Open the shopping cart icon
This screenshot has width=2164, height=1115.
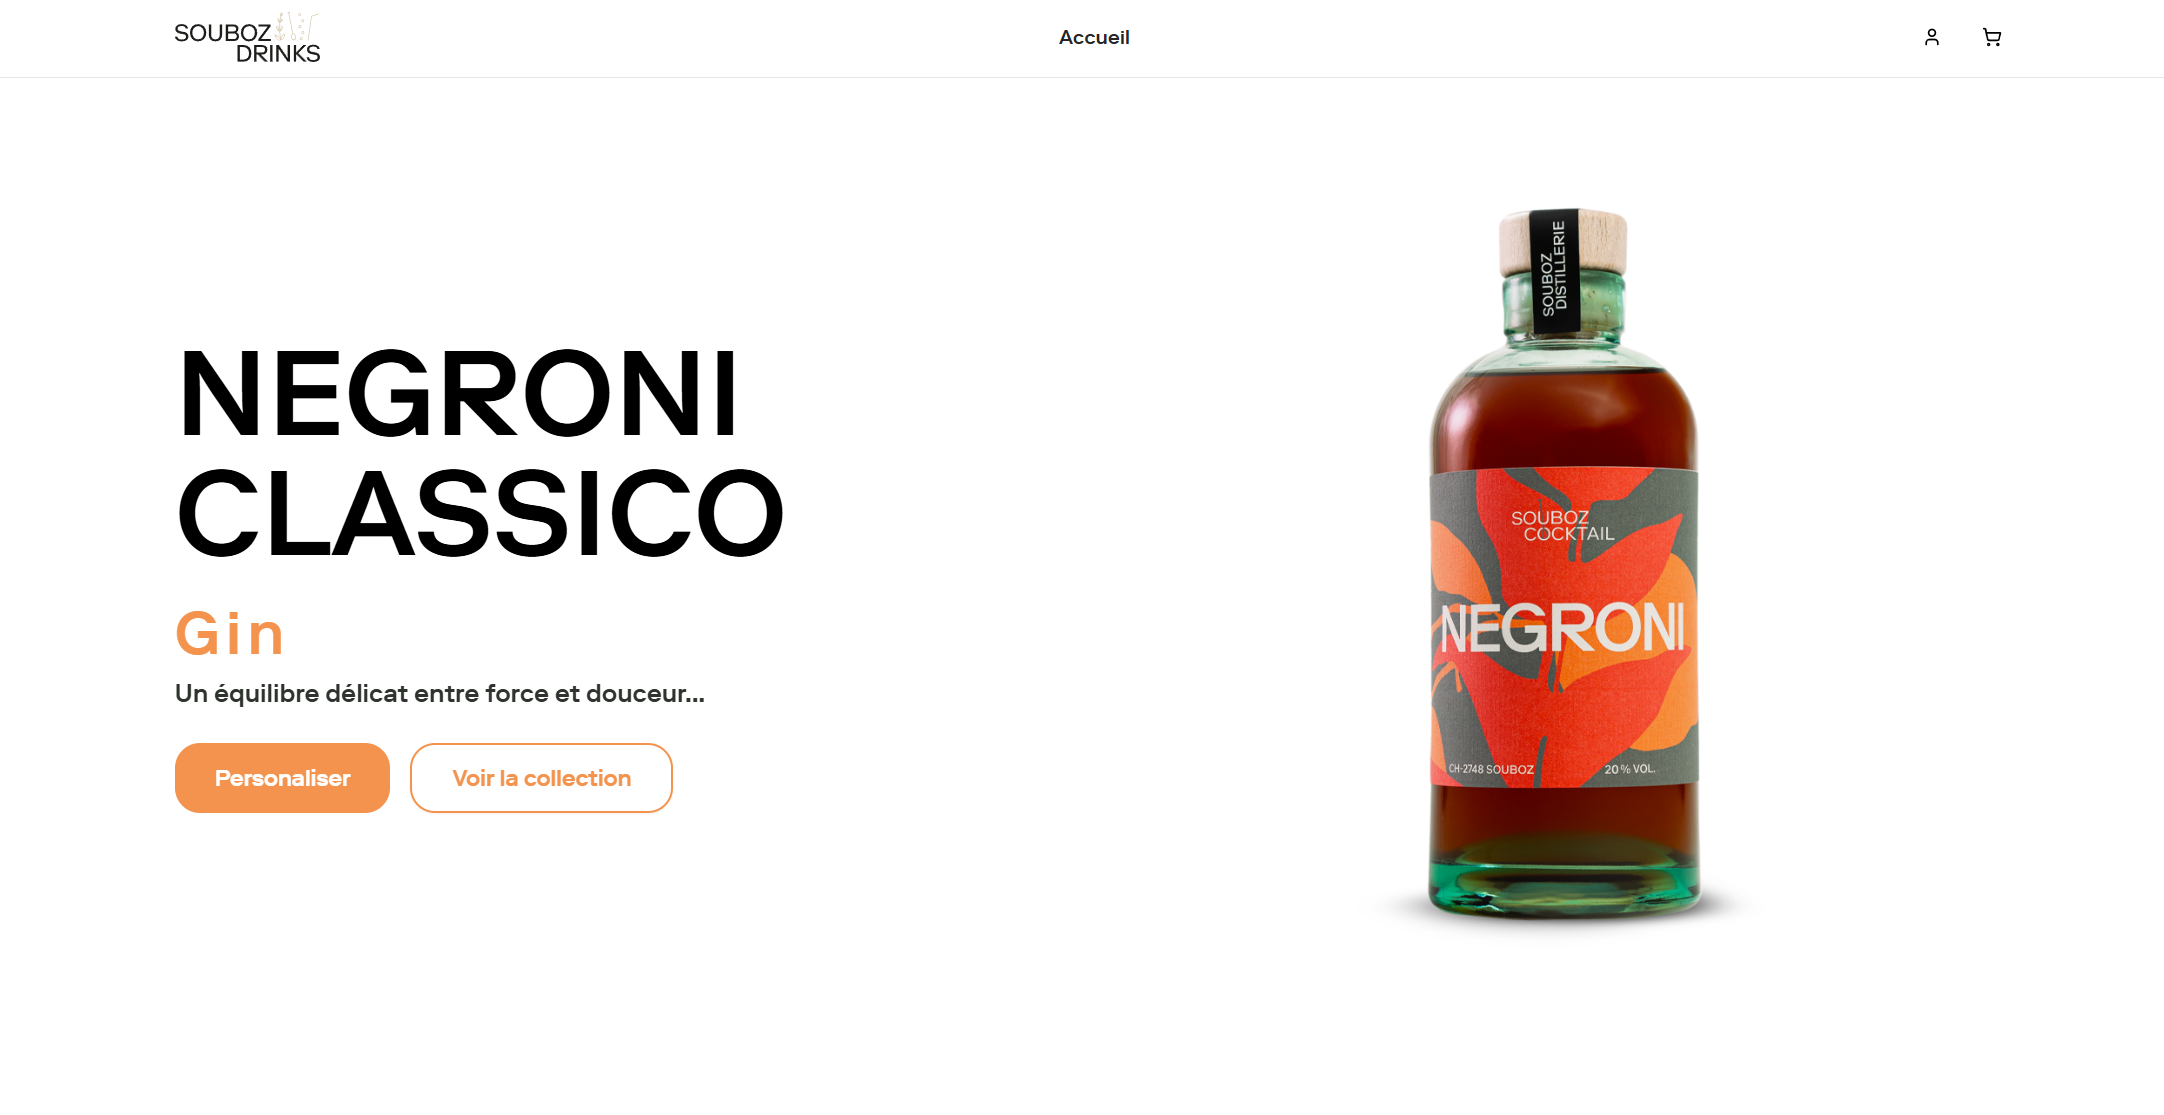point(1991,37)
